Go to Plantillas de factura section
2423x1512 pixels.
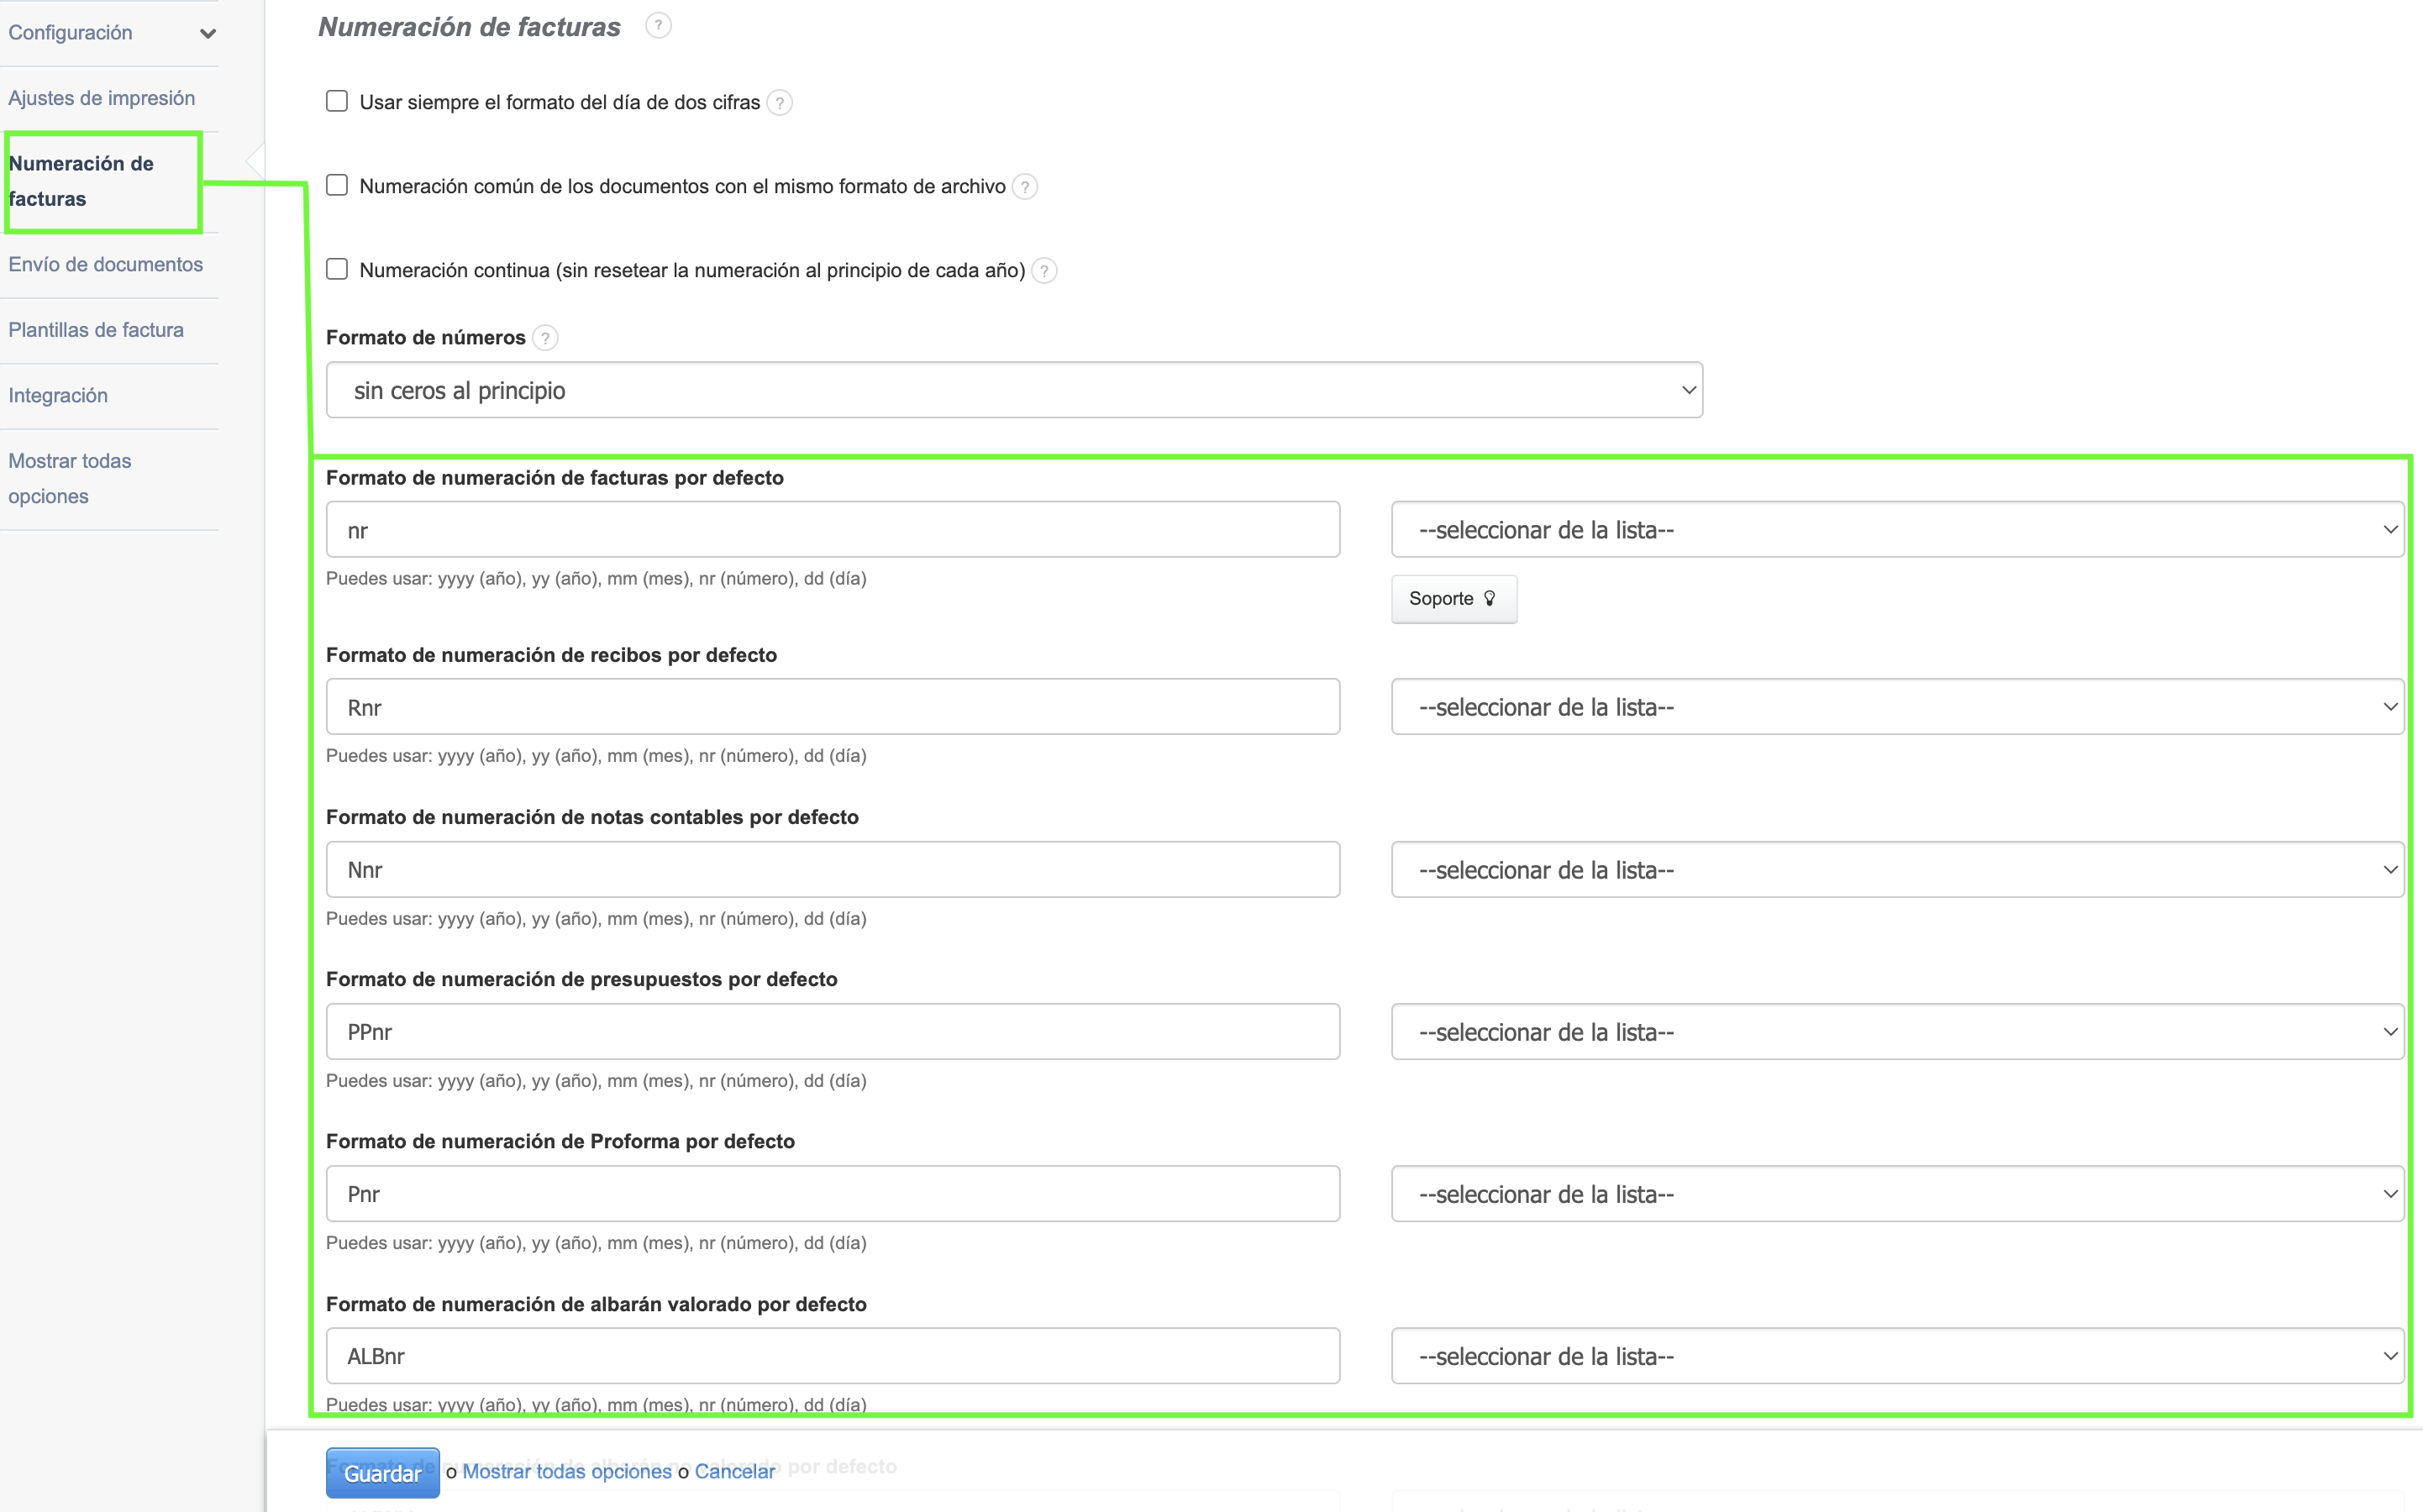point(96,330)
